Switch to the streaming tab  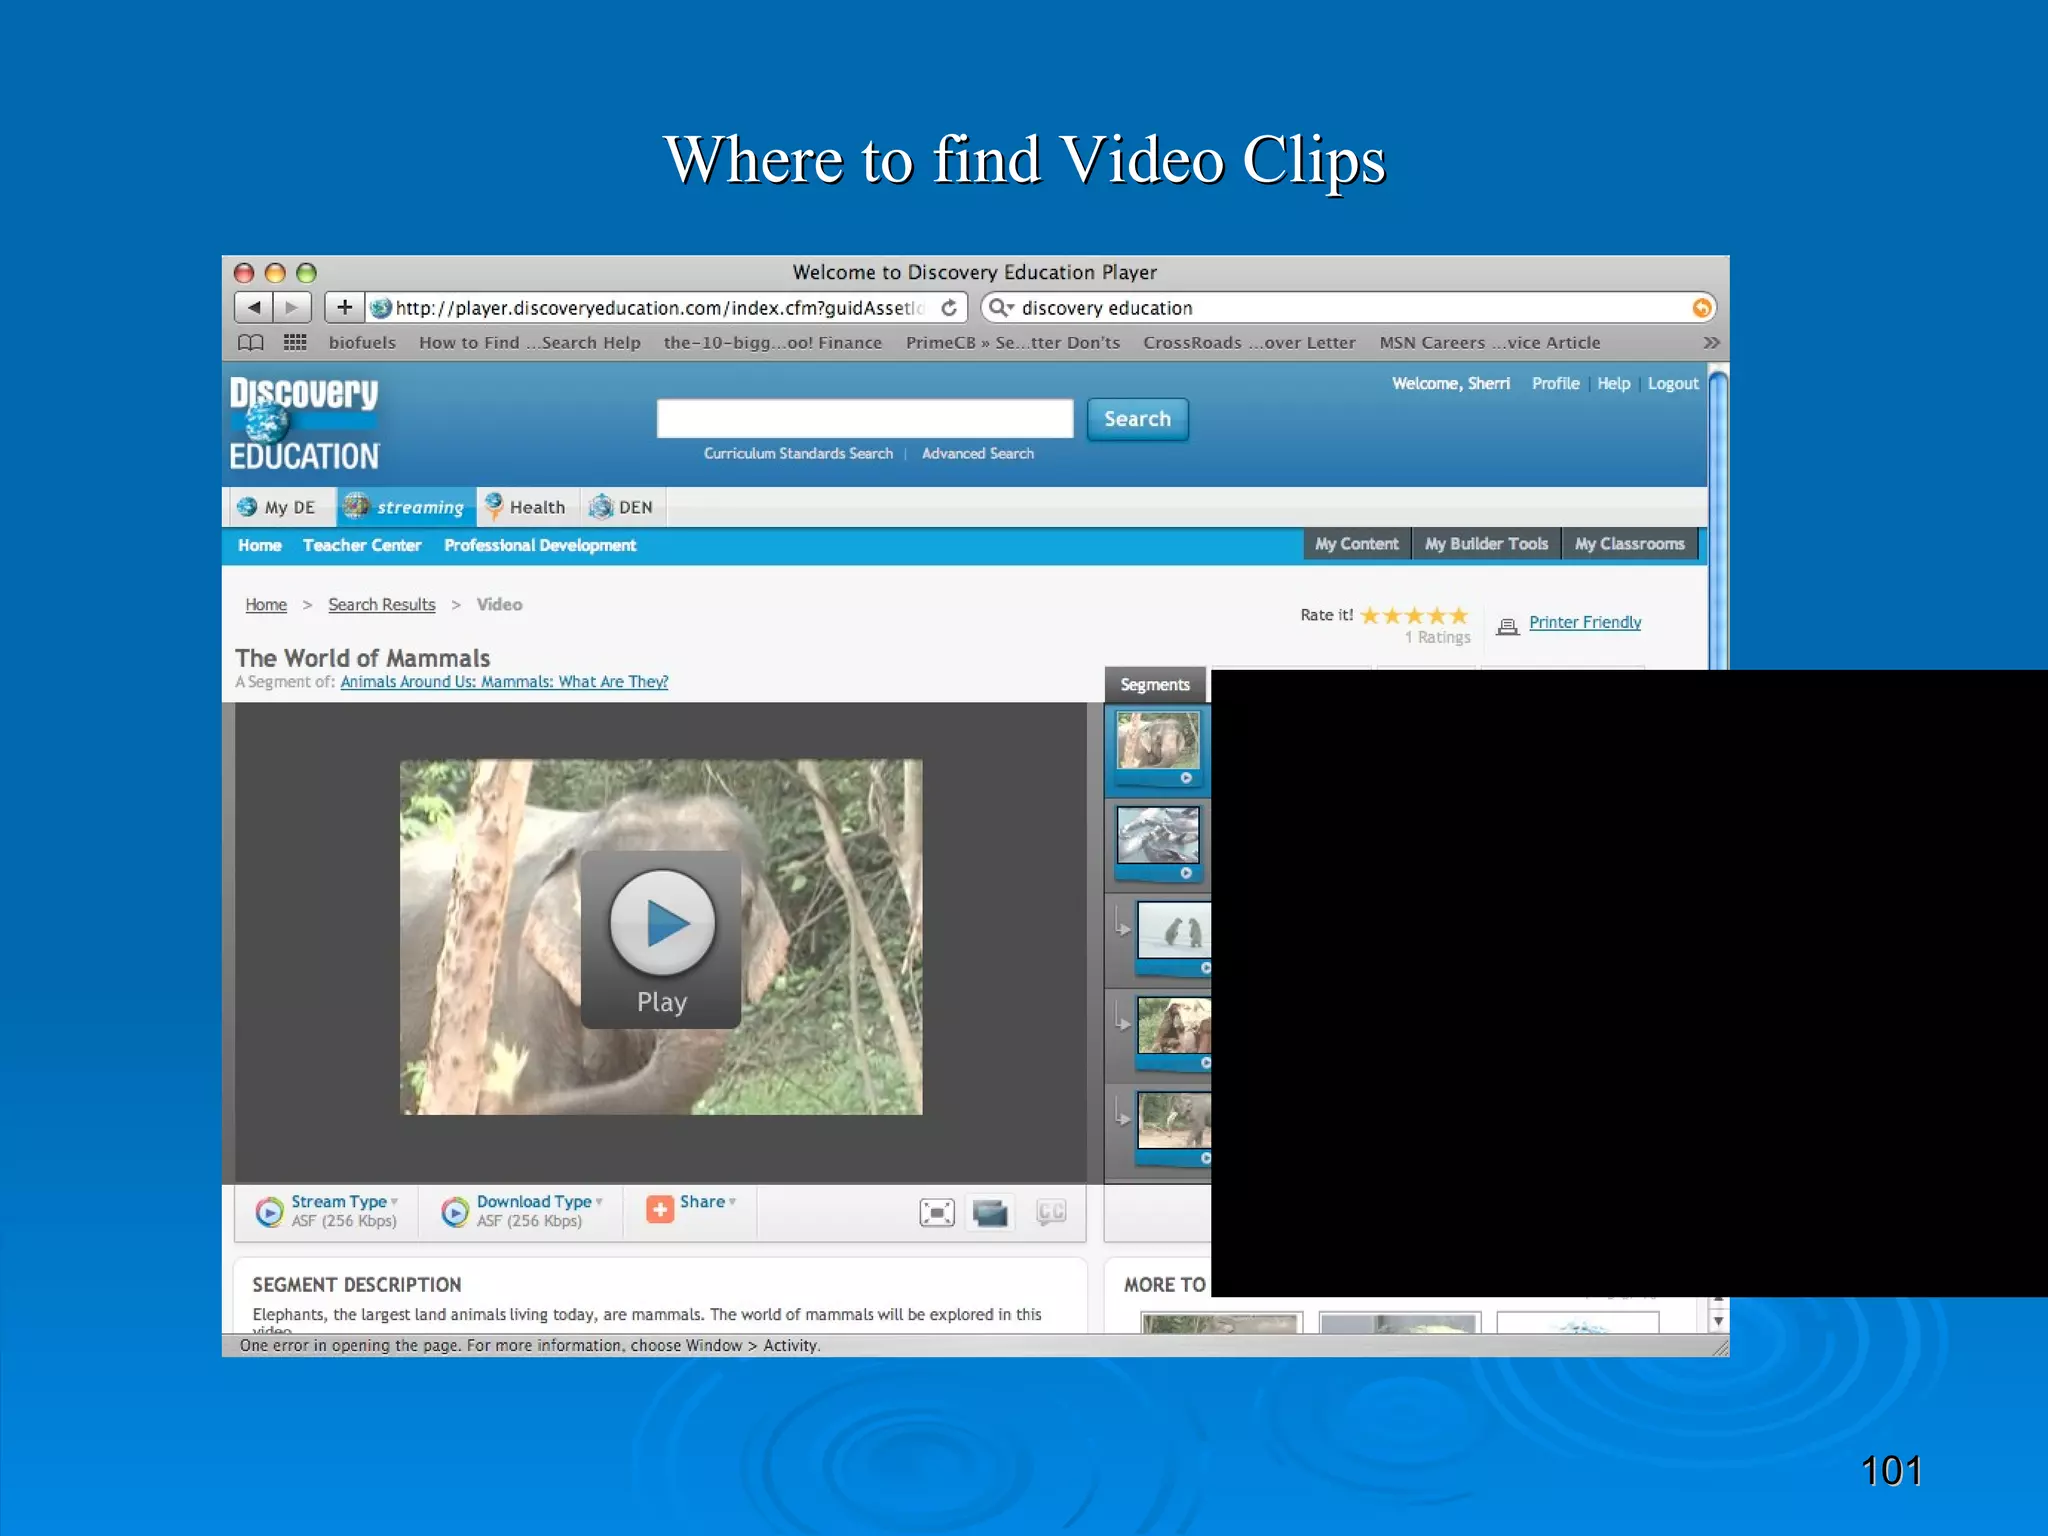404,507
